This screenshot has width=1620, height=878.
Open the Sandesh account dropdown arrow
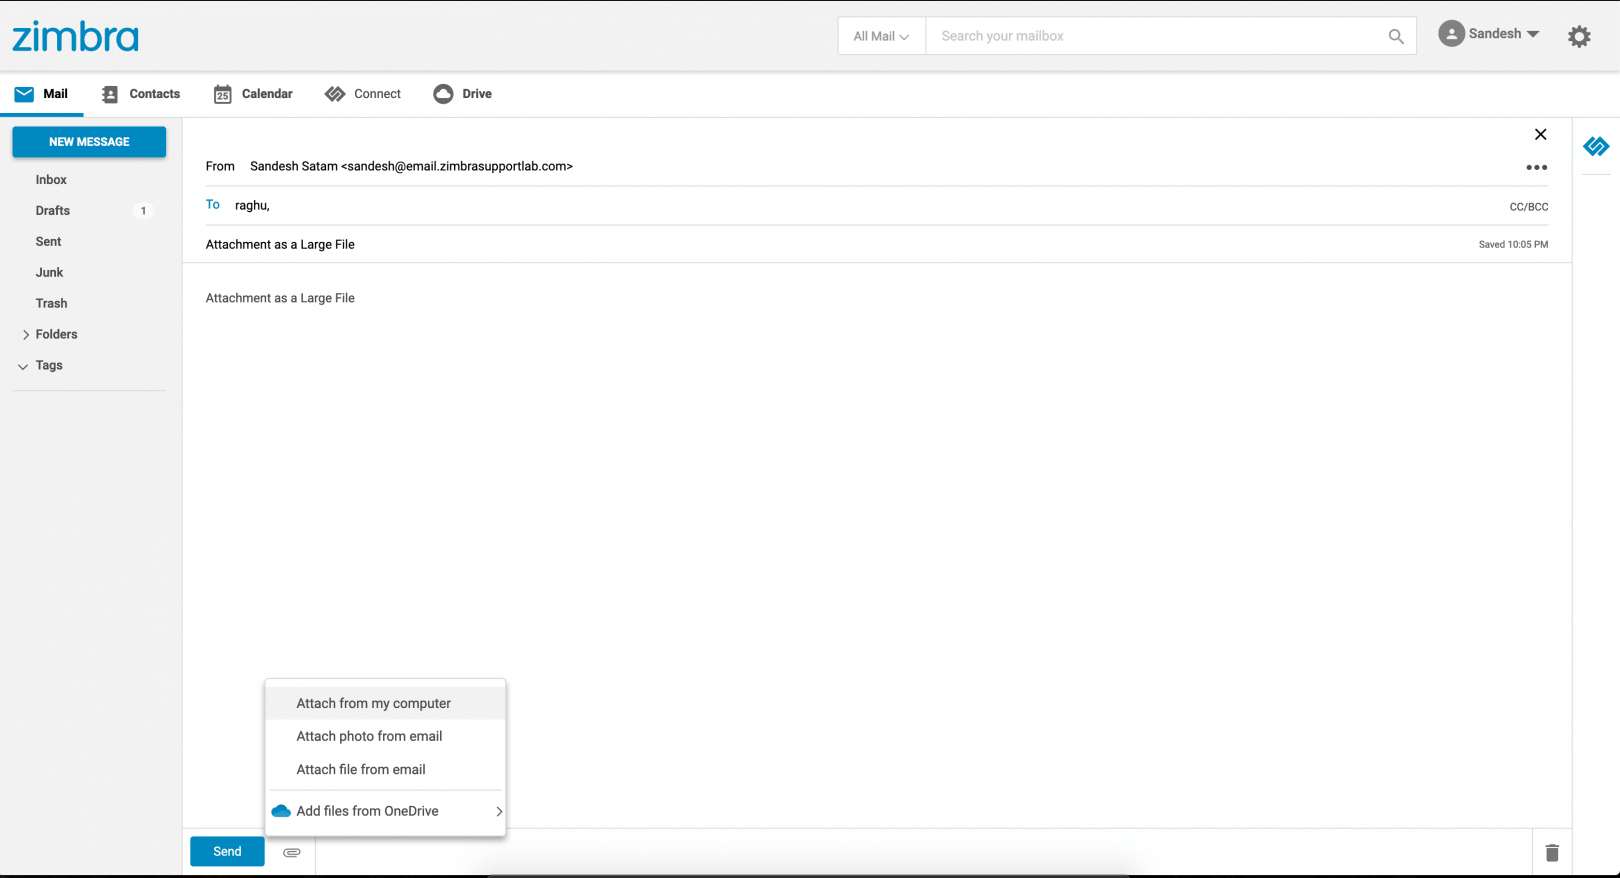1533,34
